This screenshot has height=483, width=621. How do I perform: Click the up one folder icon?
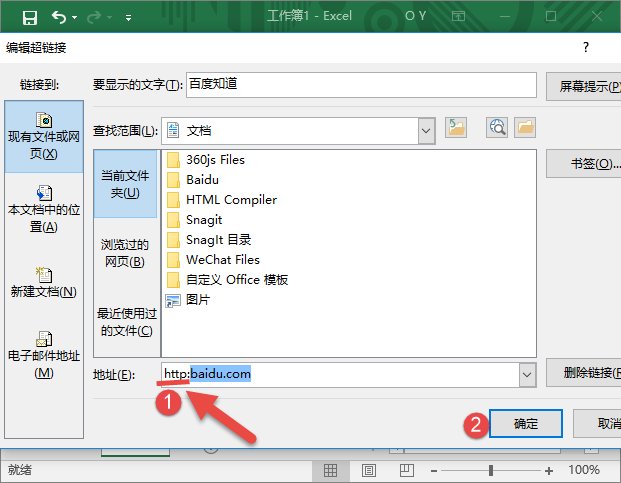click(455, 128)
